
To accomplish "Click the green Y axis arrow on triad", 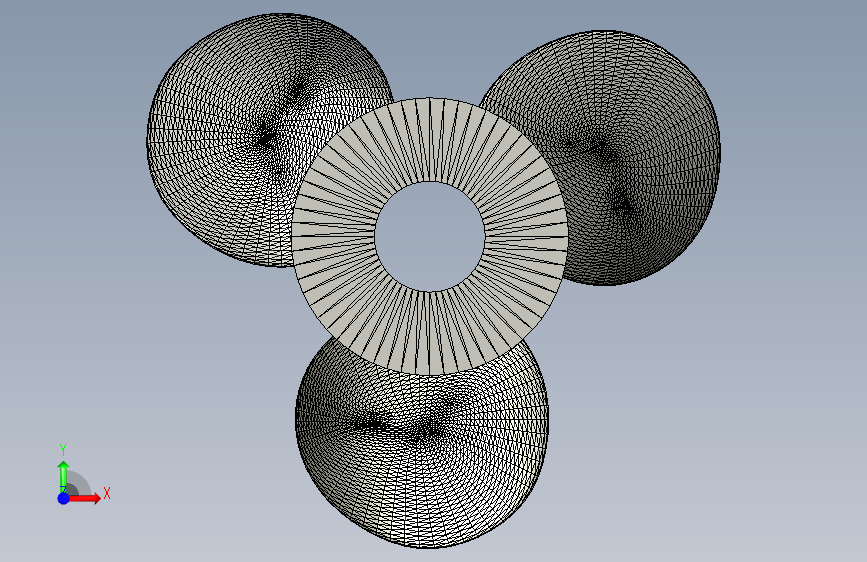I will (63, 476).
